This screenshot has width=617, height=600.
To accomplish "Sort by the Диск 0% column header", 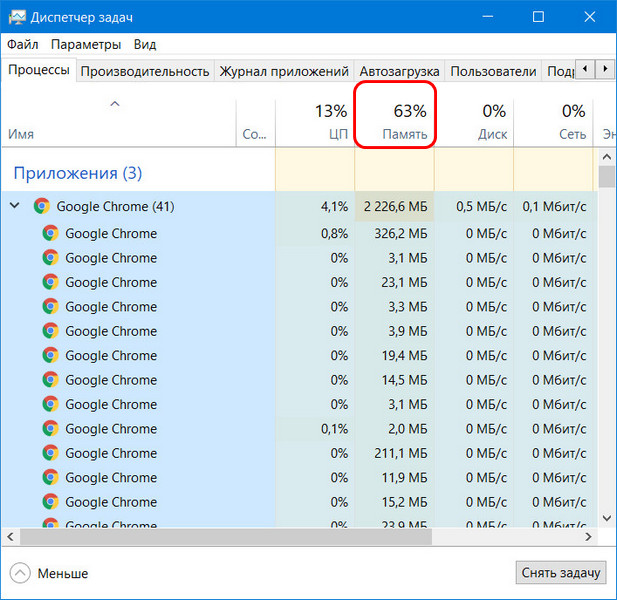I will (474, 122).
